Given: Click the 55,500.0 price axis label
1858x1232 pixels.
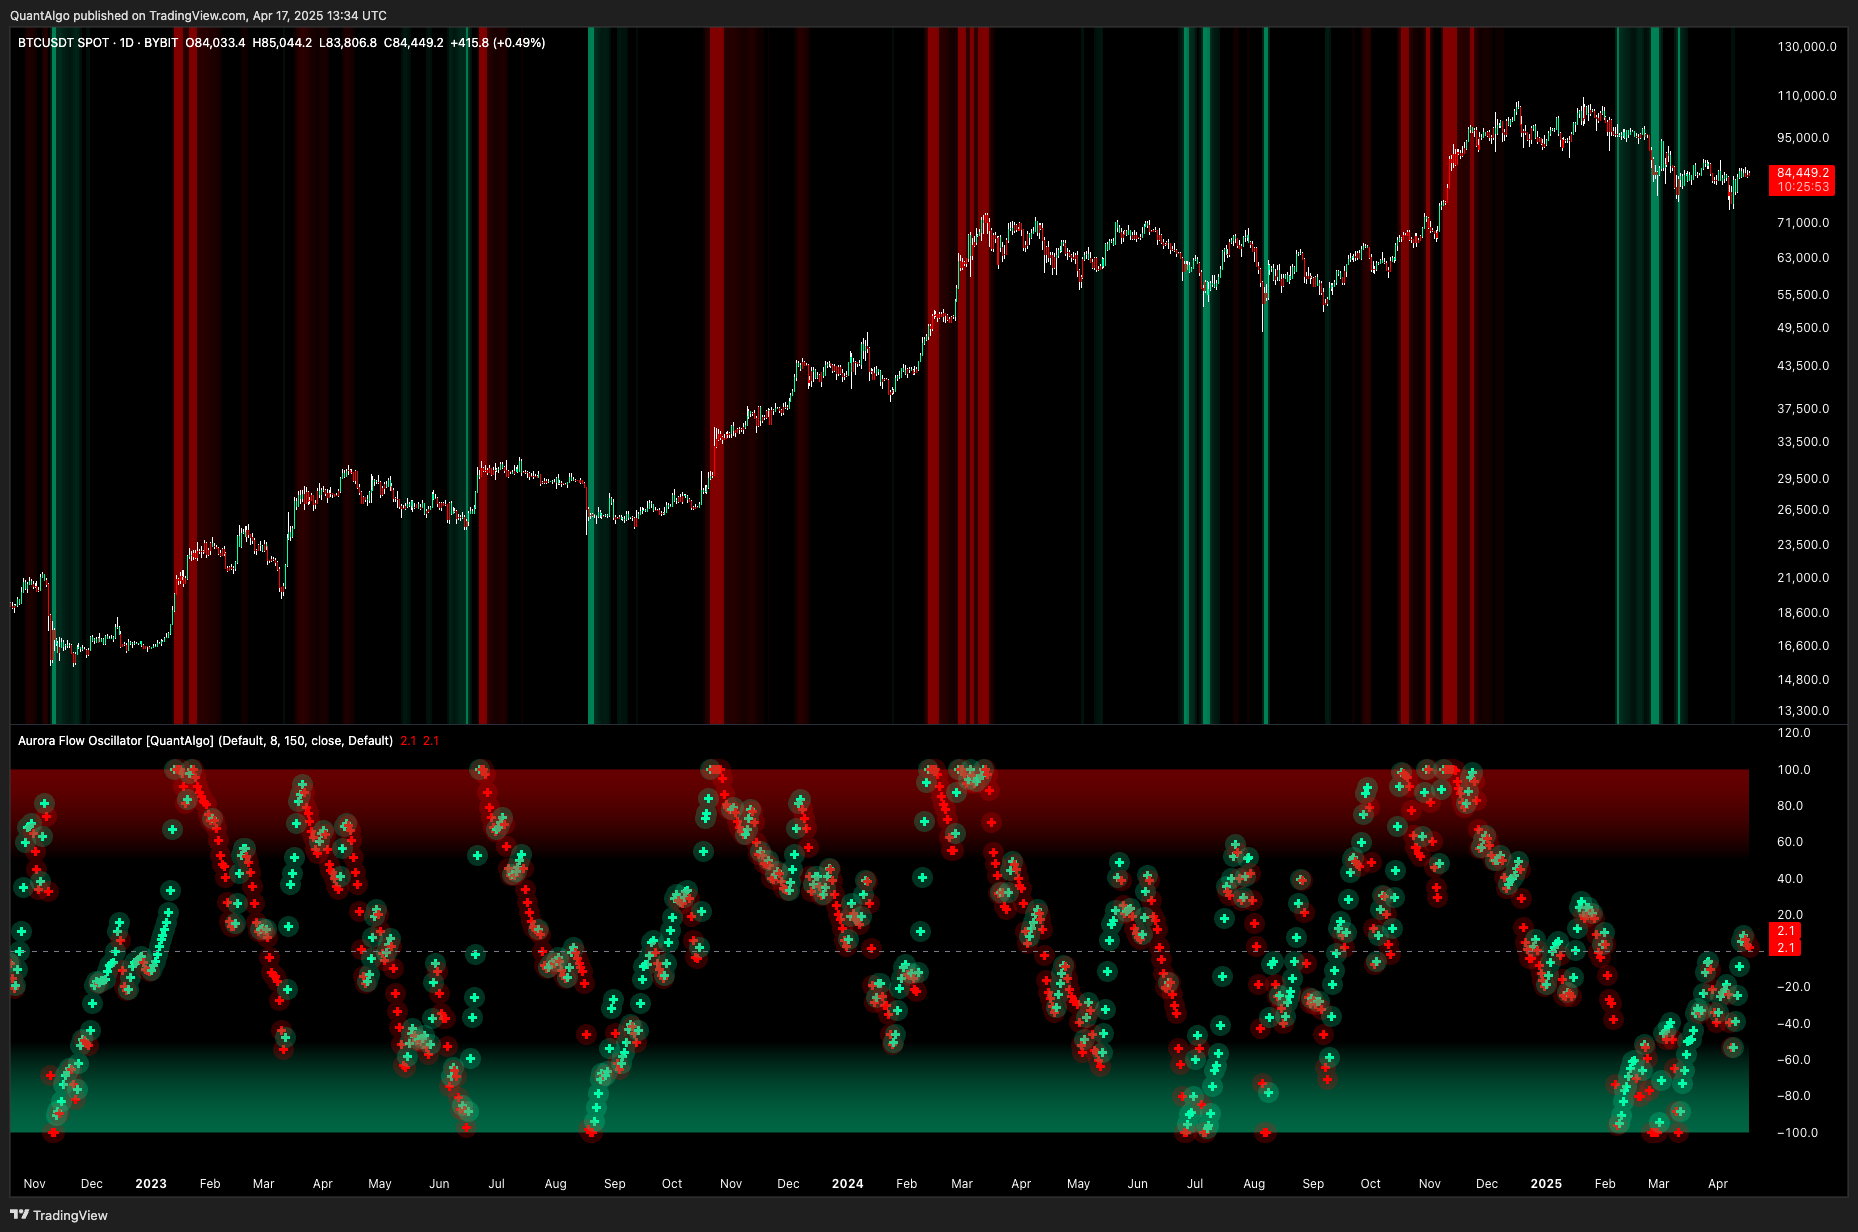Looking at the screenshot, I should pos(1803,295).
